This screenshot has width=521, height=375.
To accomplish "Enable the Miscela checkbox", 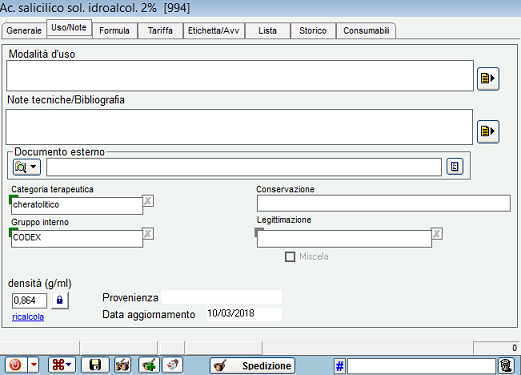I will [290, 257].
